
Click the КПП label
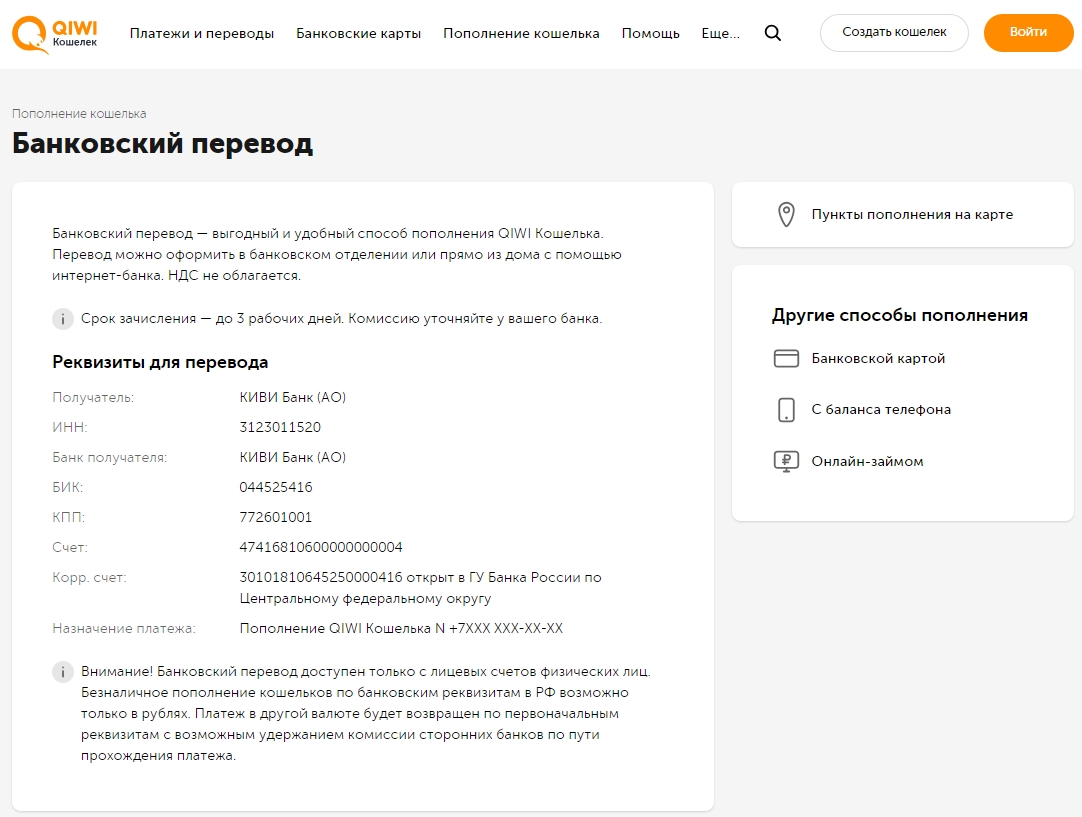click(69, 517)
